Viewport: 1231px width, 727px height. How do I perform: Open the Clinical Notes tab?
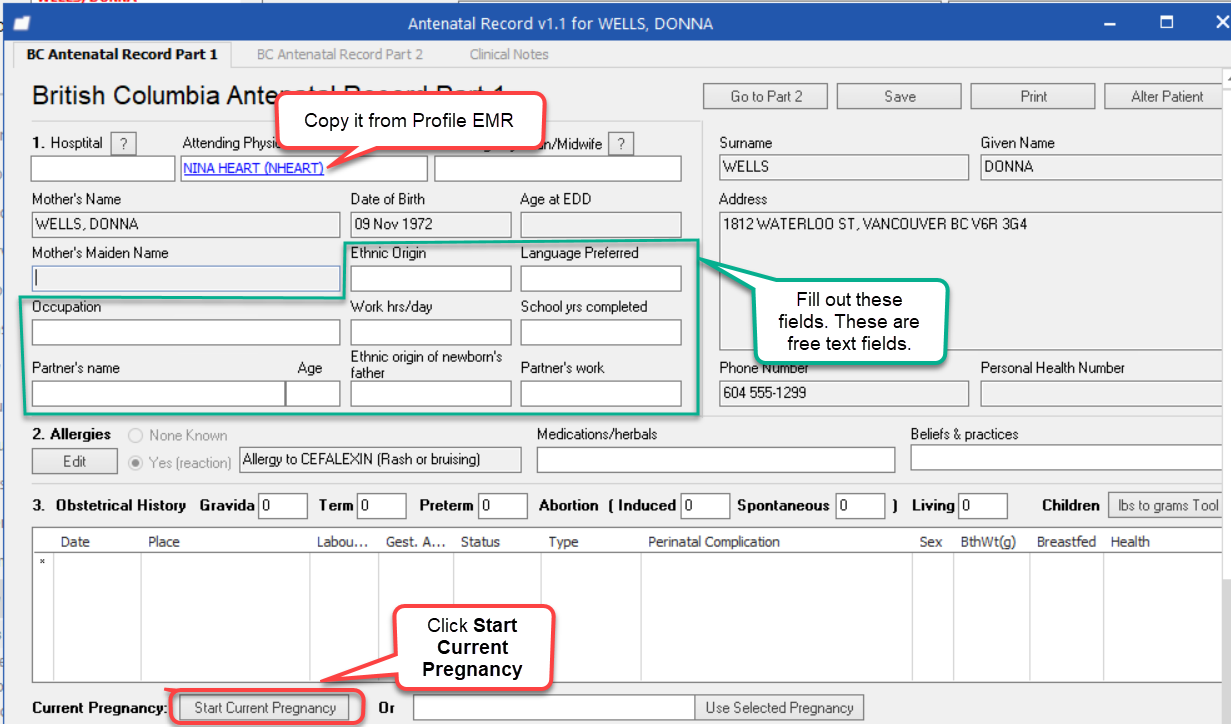[508, 54]
